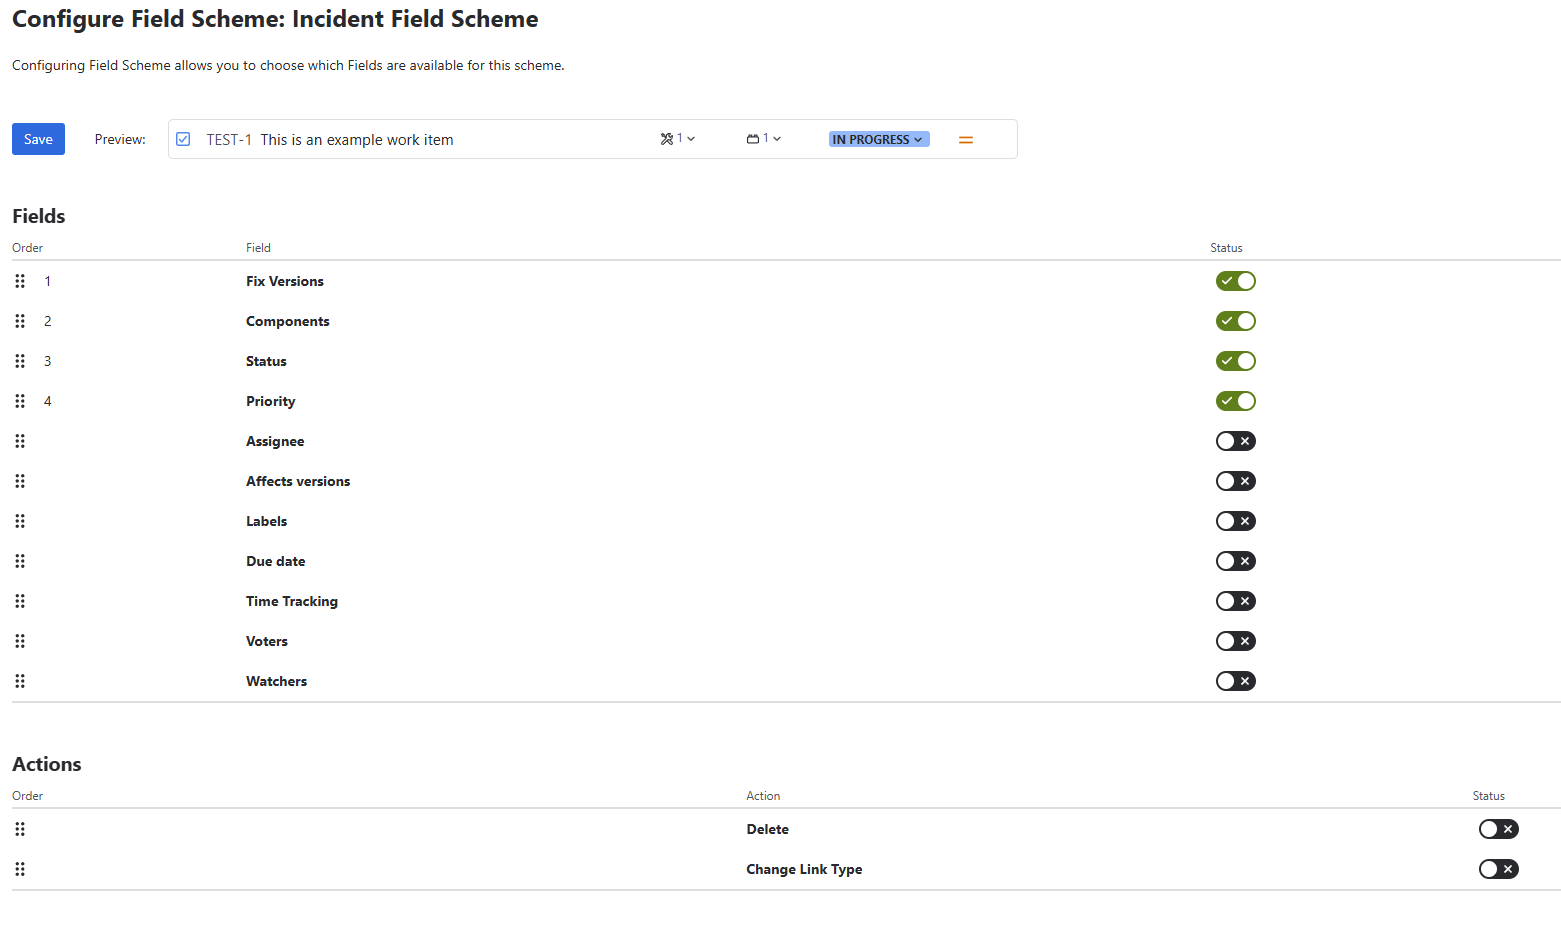Screen dimensions: 1561x942
Task: Click the Watchers field name
Action: pyautogui.click(x=277, y=681)
